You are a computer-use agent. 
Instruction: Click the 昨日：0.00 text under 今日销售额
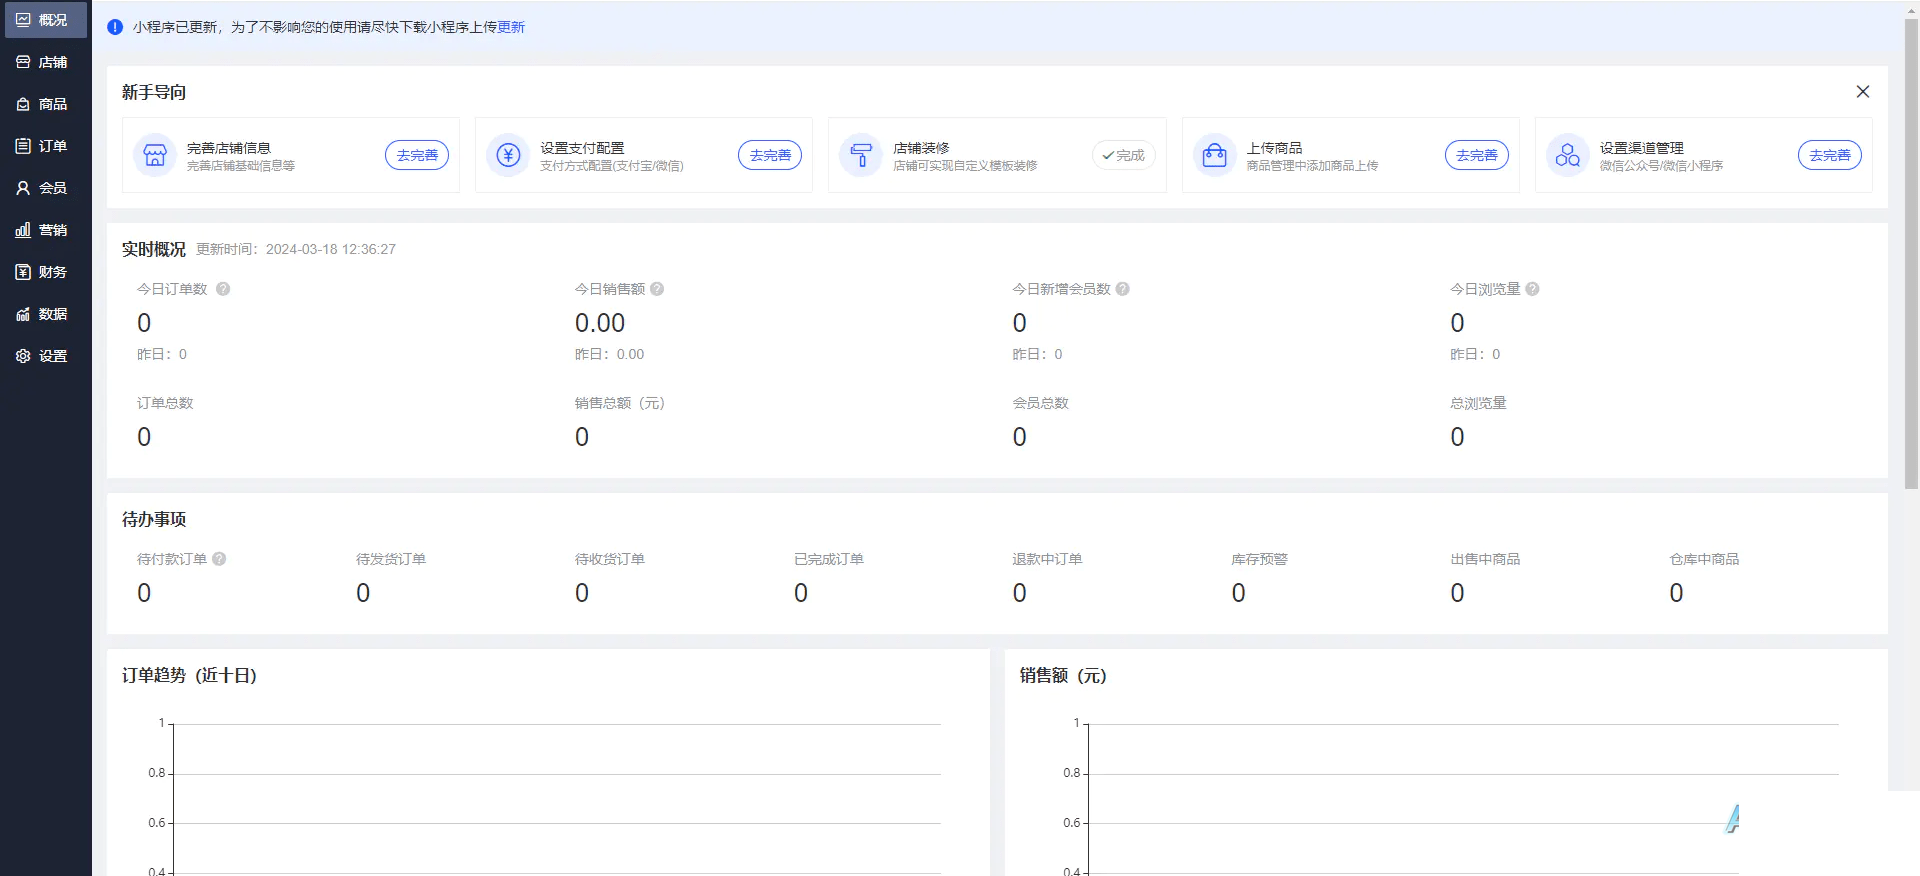pyautogui.click(x=609, y=354)
